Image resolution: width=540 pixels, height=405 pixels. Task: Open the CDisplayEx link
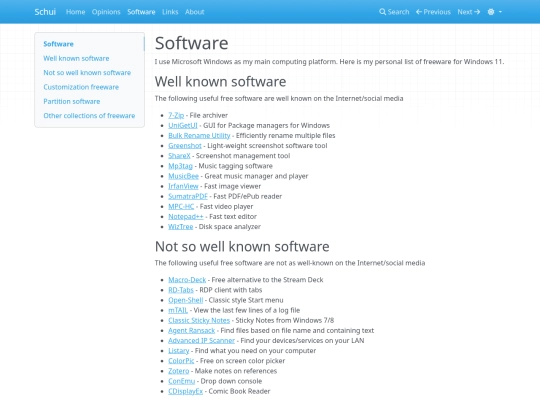pyautogui.click(x=186, y=391)
